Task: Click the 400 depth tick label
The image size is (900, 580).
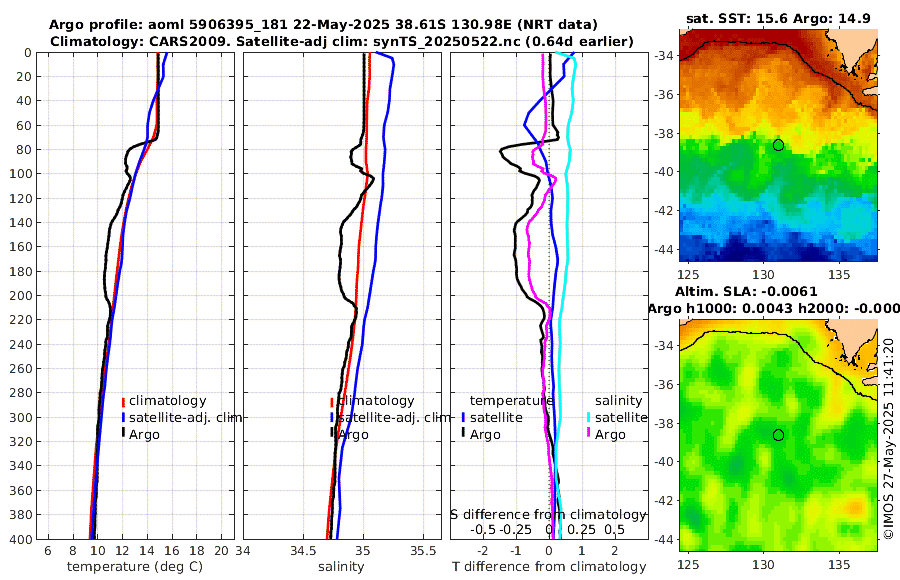Action: 21,539
